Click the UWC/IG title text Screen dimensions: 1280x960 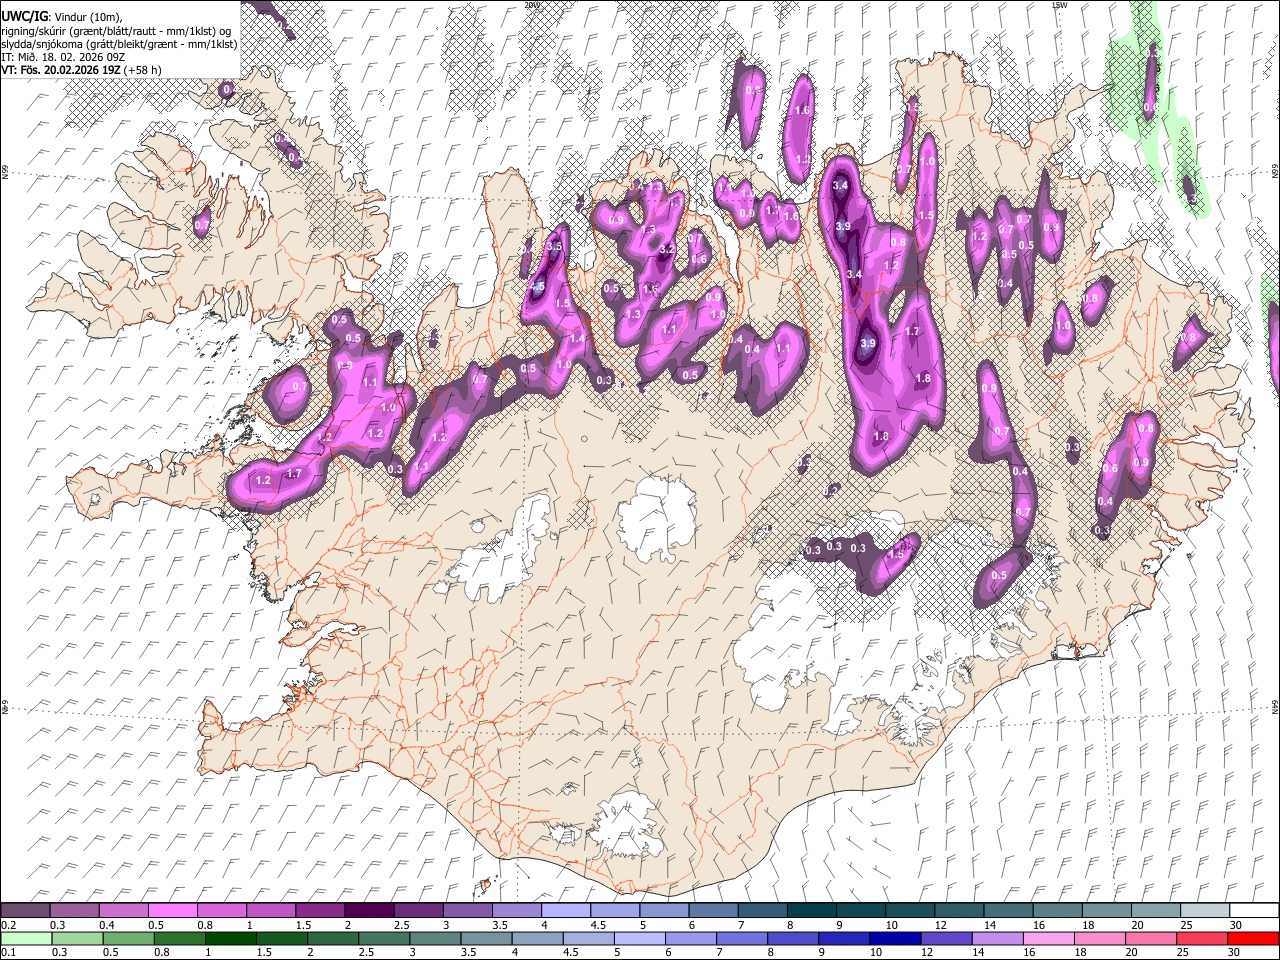[x=24, y=17]
